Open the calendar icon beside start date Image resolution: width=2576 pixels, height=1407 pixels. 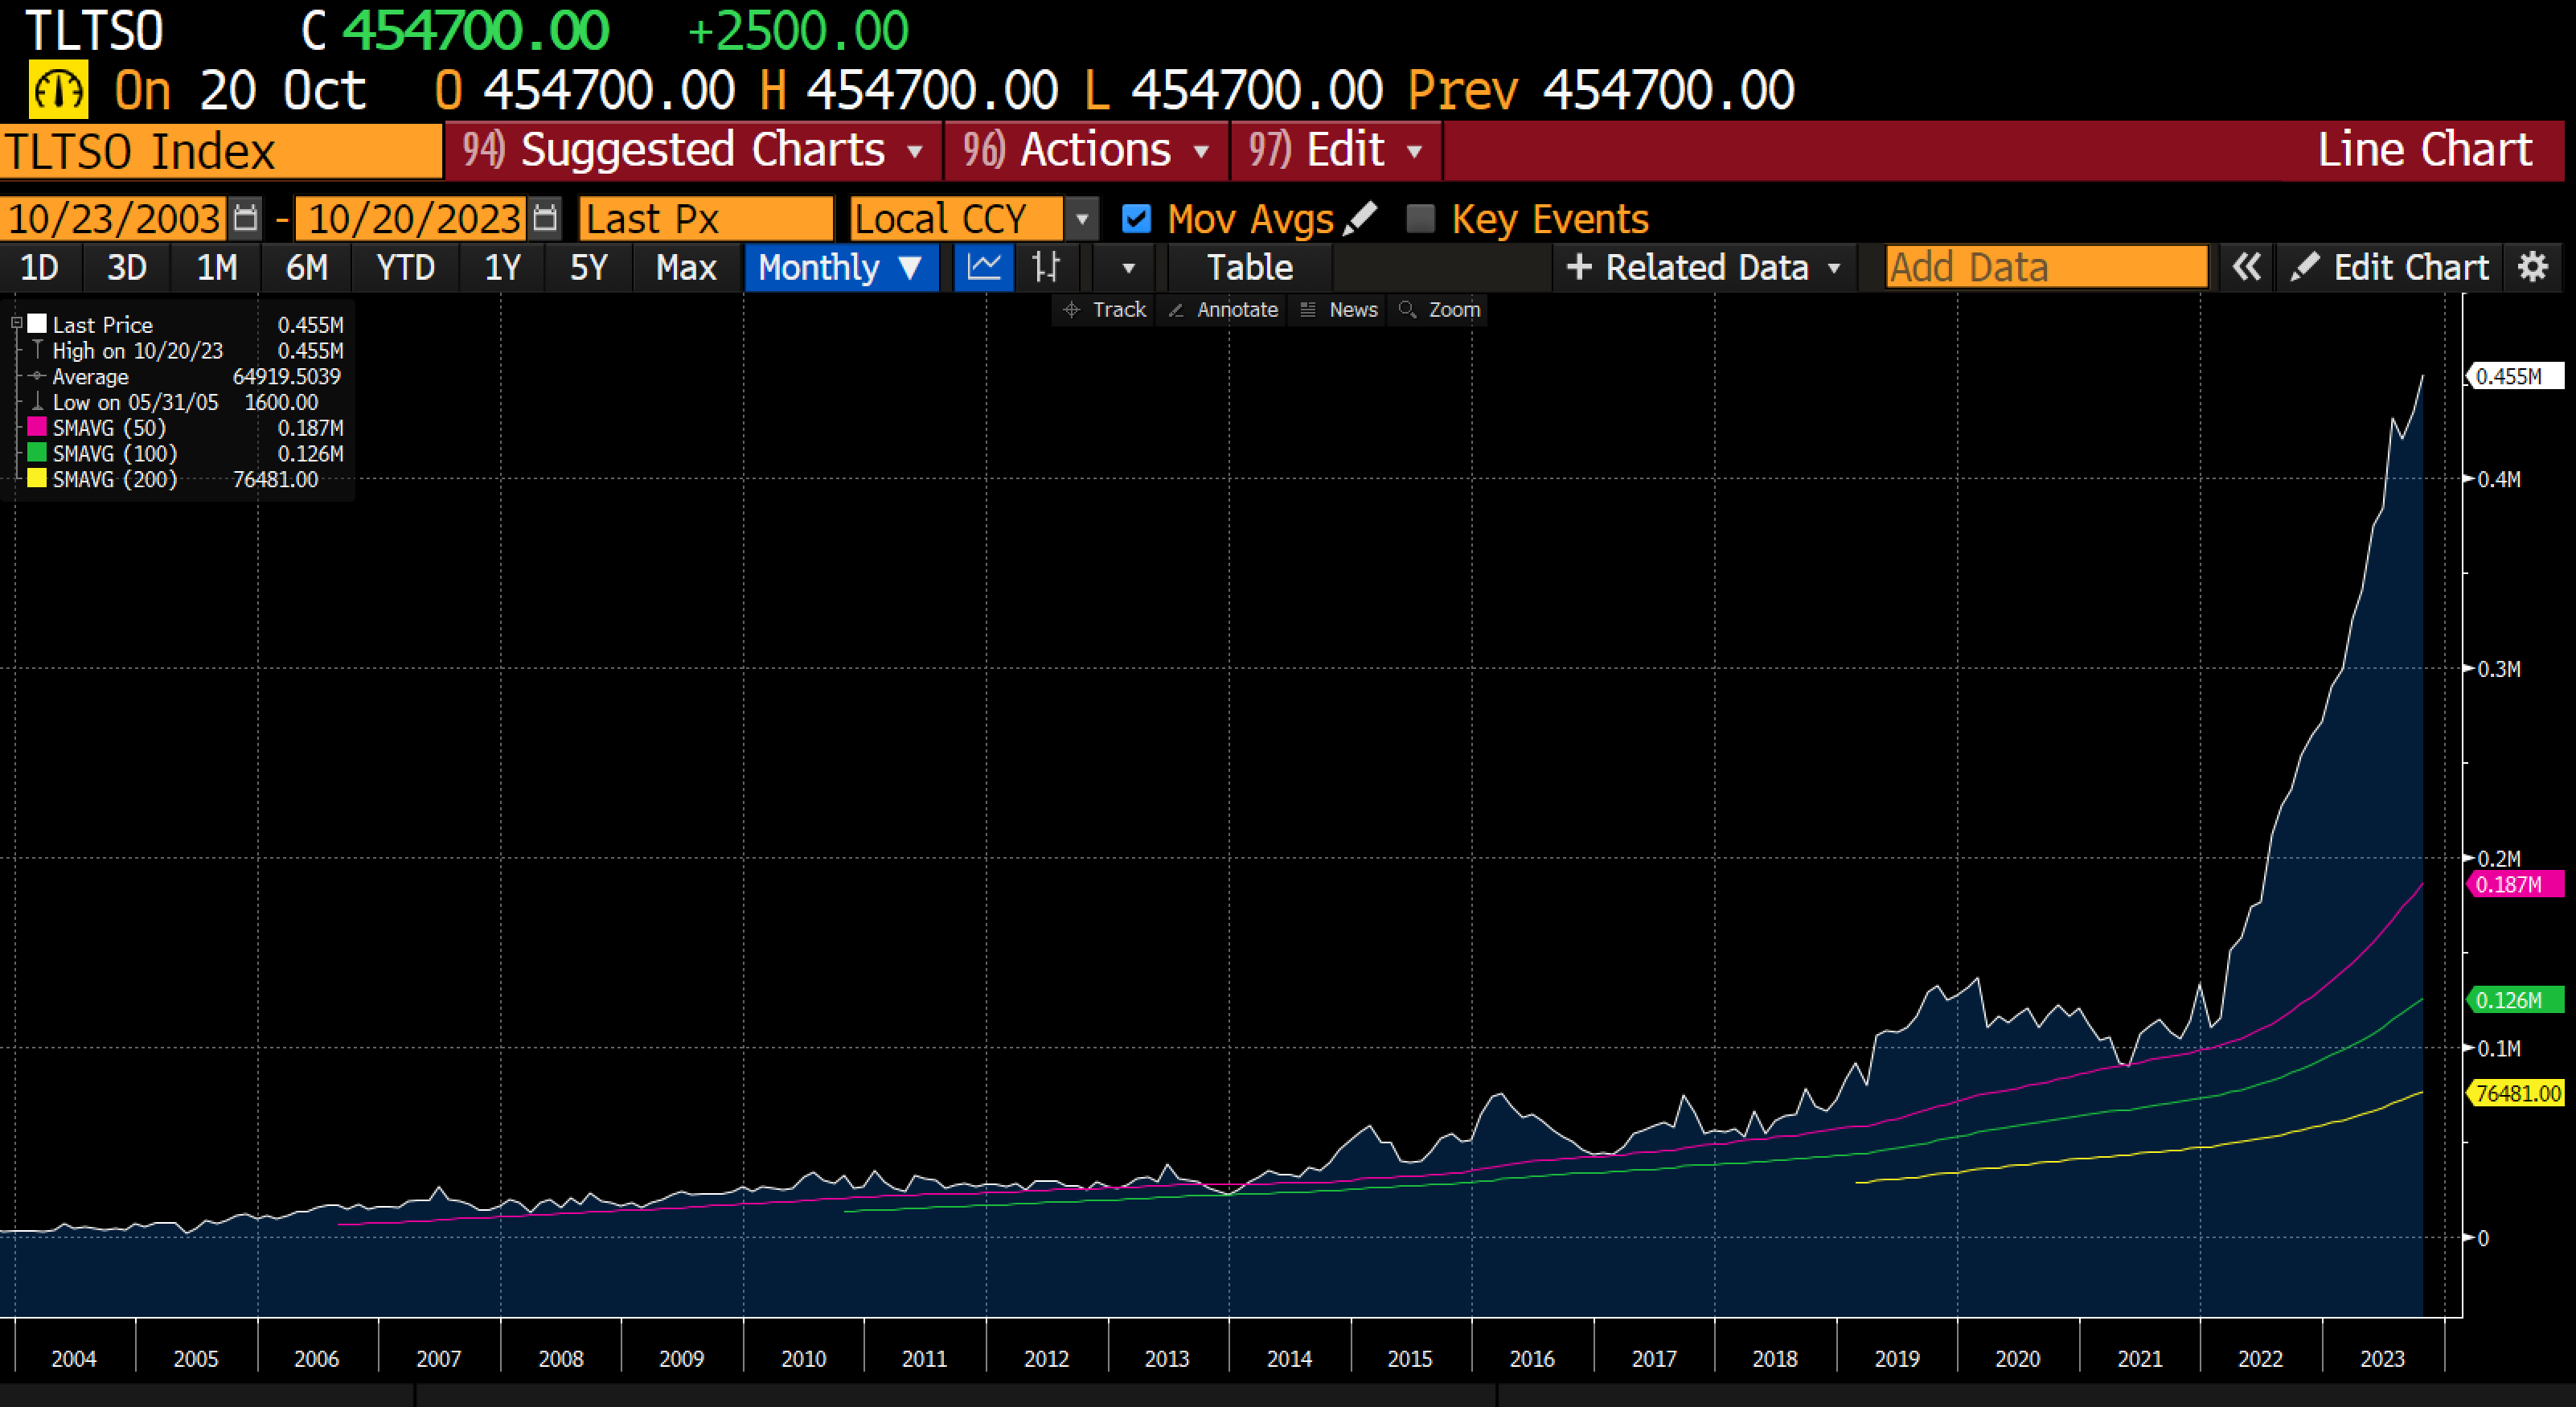click(246, 218)
